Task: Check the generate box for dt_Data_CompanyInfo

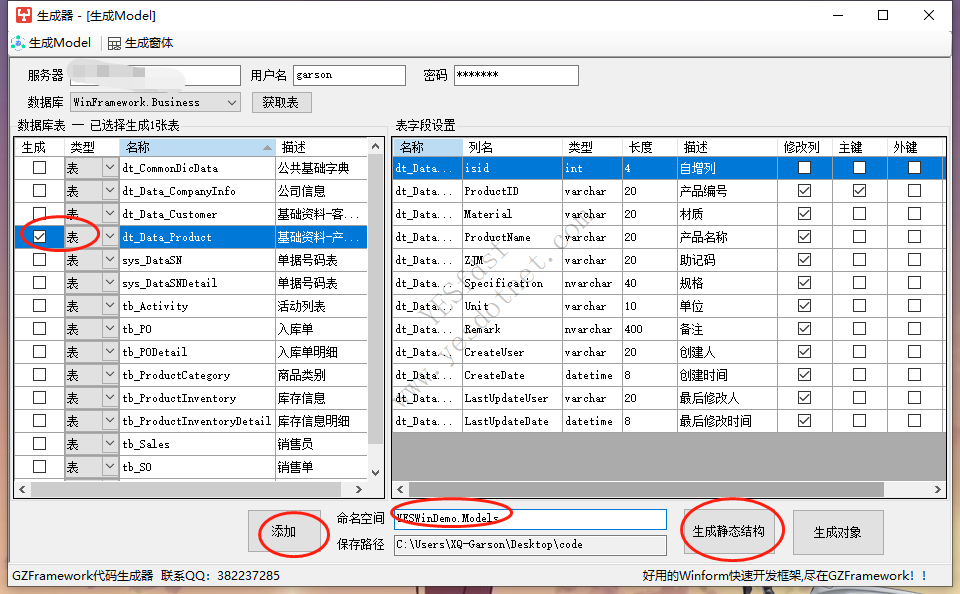Action: tap(39, 191)
